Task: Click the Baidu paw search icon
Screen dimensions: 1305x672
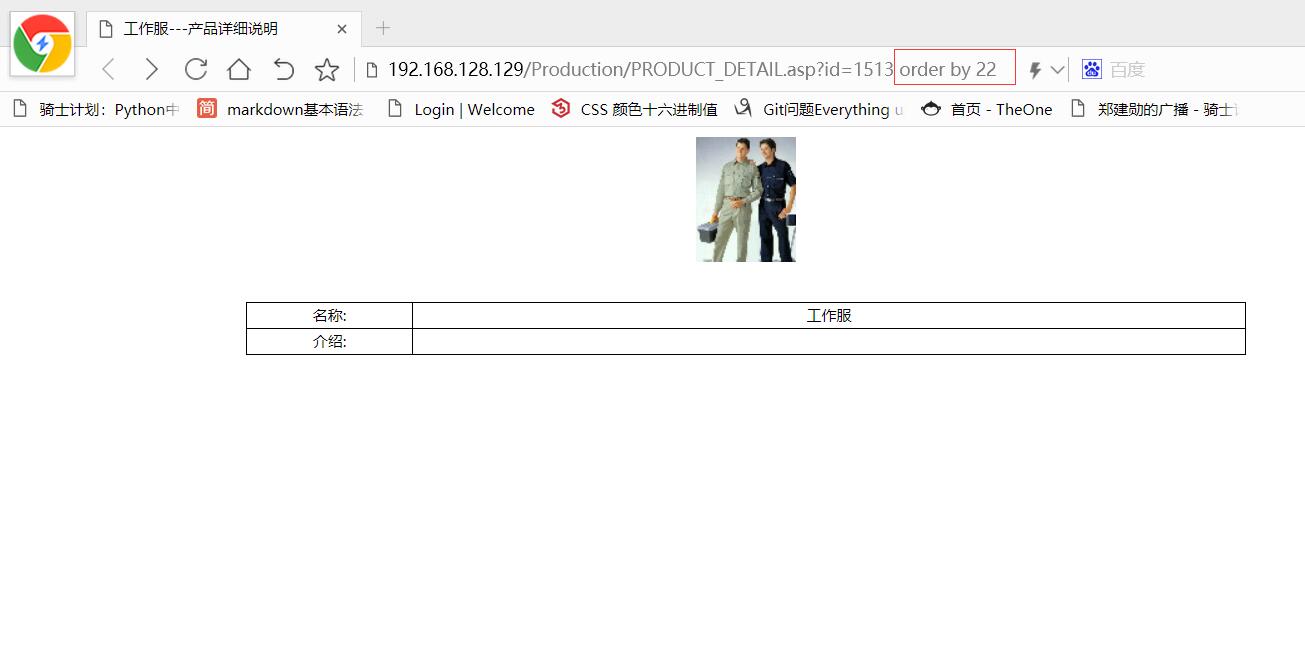Action: (x=1091, y=69)
